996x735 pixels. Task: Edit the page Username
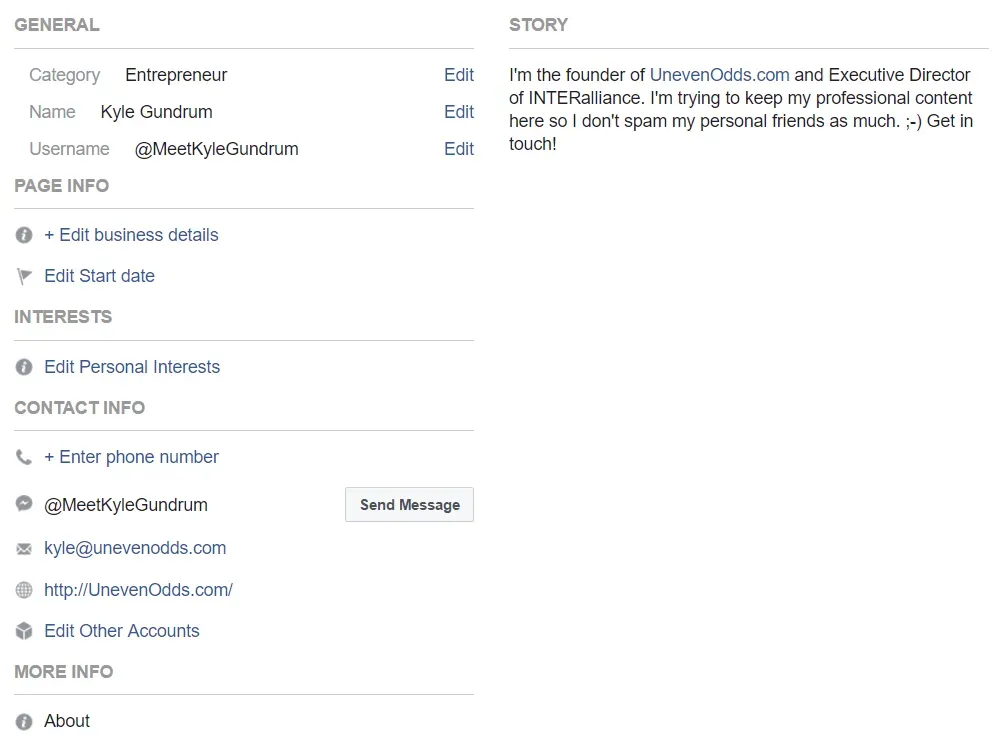459,148
